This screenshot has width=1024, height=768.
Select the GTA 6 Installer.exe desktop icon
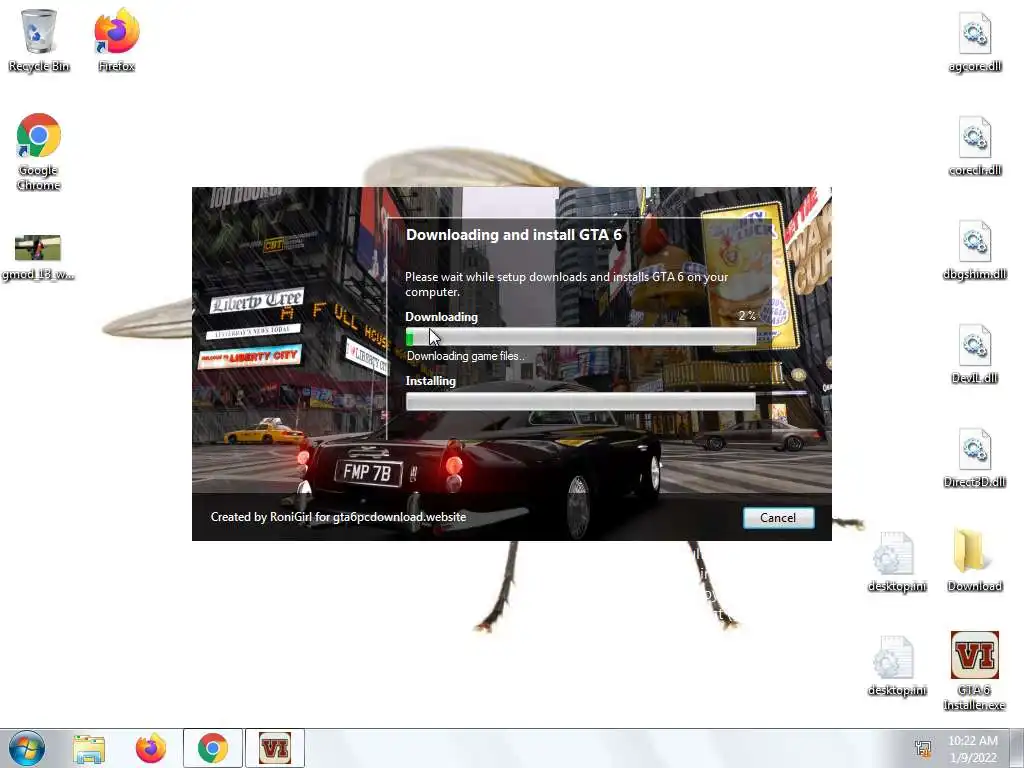point(974,671)
